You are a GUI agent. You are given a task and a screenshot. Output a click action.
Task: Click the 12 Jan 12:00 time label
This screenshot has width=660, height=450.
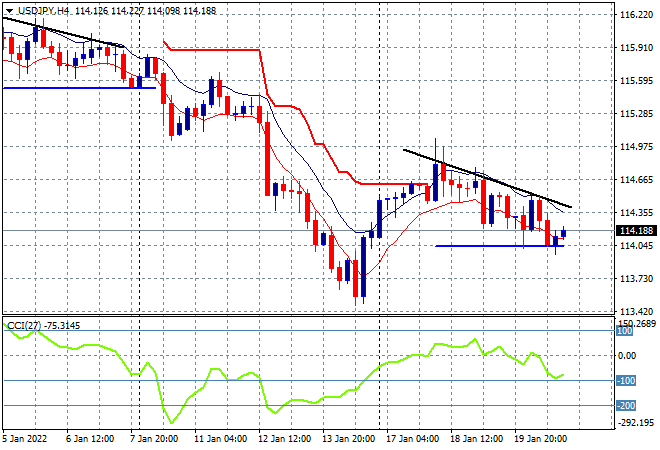(284, 439)
